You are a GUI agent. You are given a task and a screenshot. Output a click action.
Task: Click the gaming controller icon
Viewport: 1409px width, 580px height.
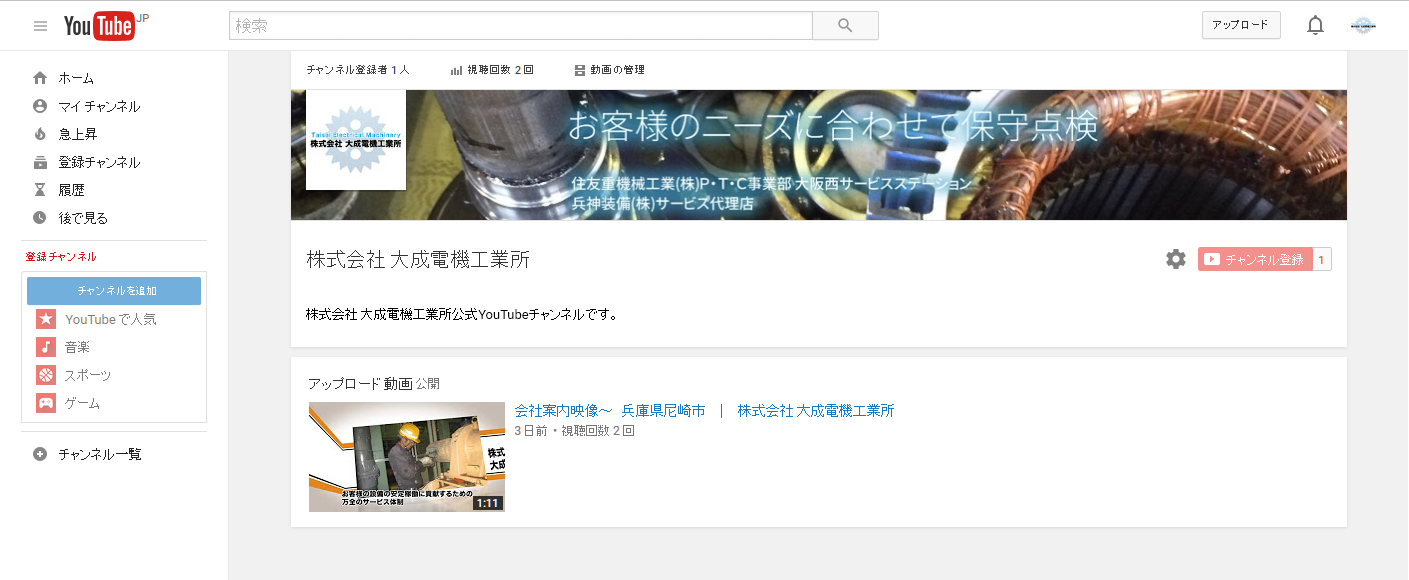(x=46, y=403)
